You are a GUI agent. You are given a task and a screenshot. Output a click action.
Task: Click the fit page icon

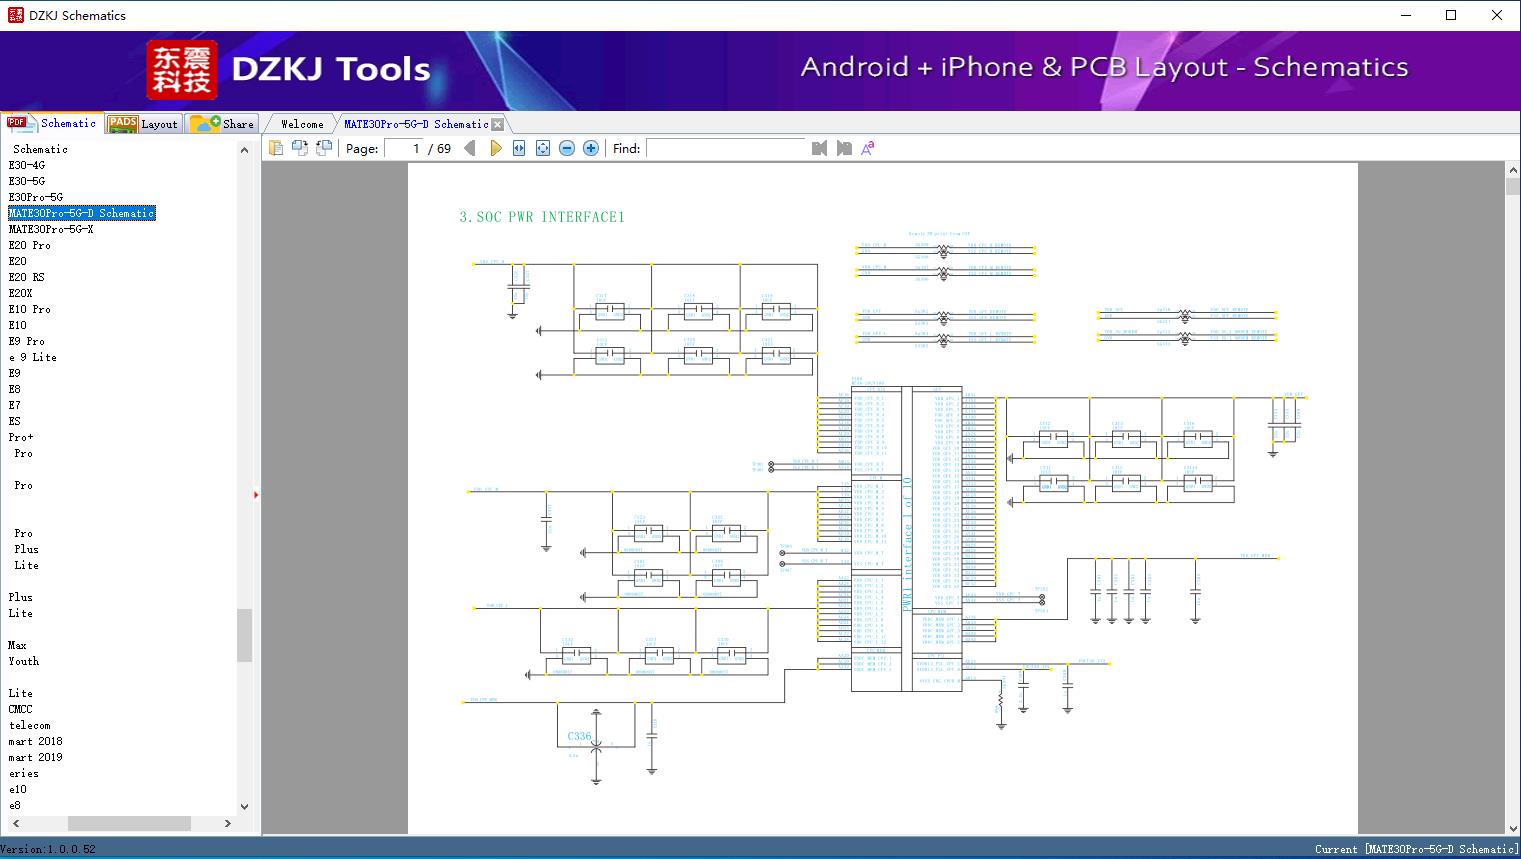coord(543,148)
